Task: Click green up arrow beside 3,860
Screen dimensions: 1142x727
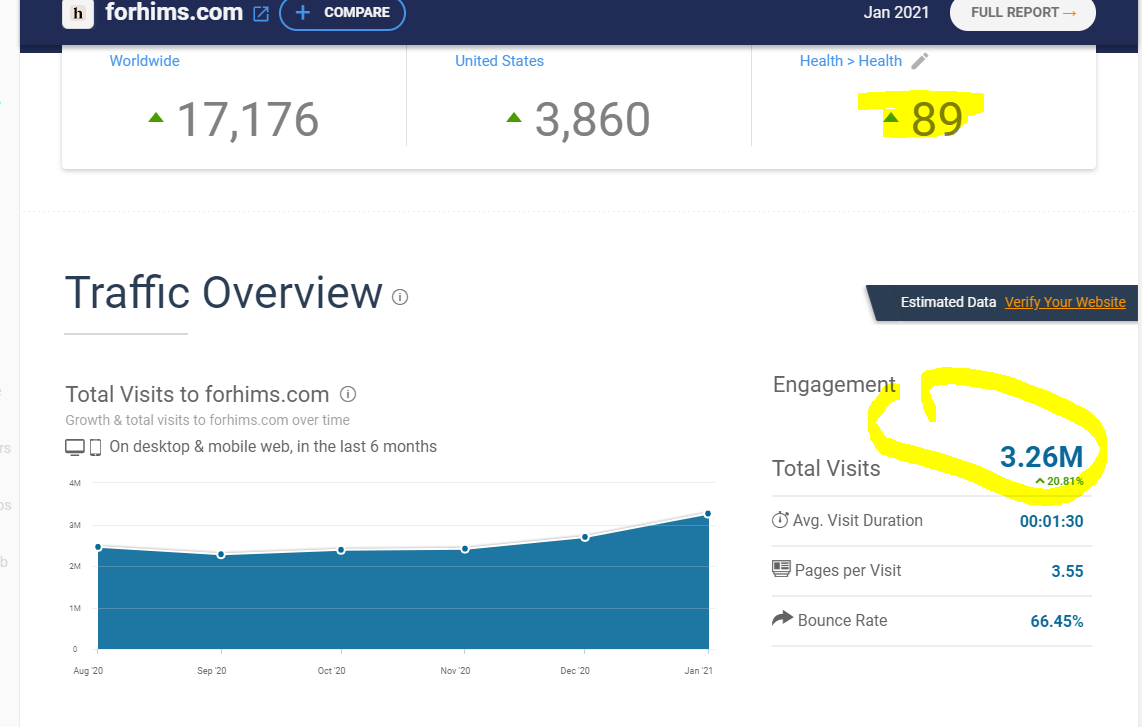Action: 514,117
